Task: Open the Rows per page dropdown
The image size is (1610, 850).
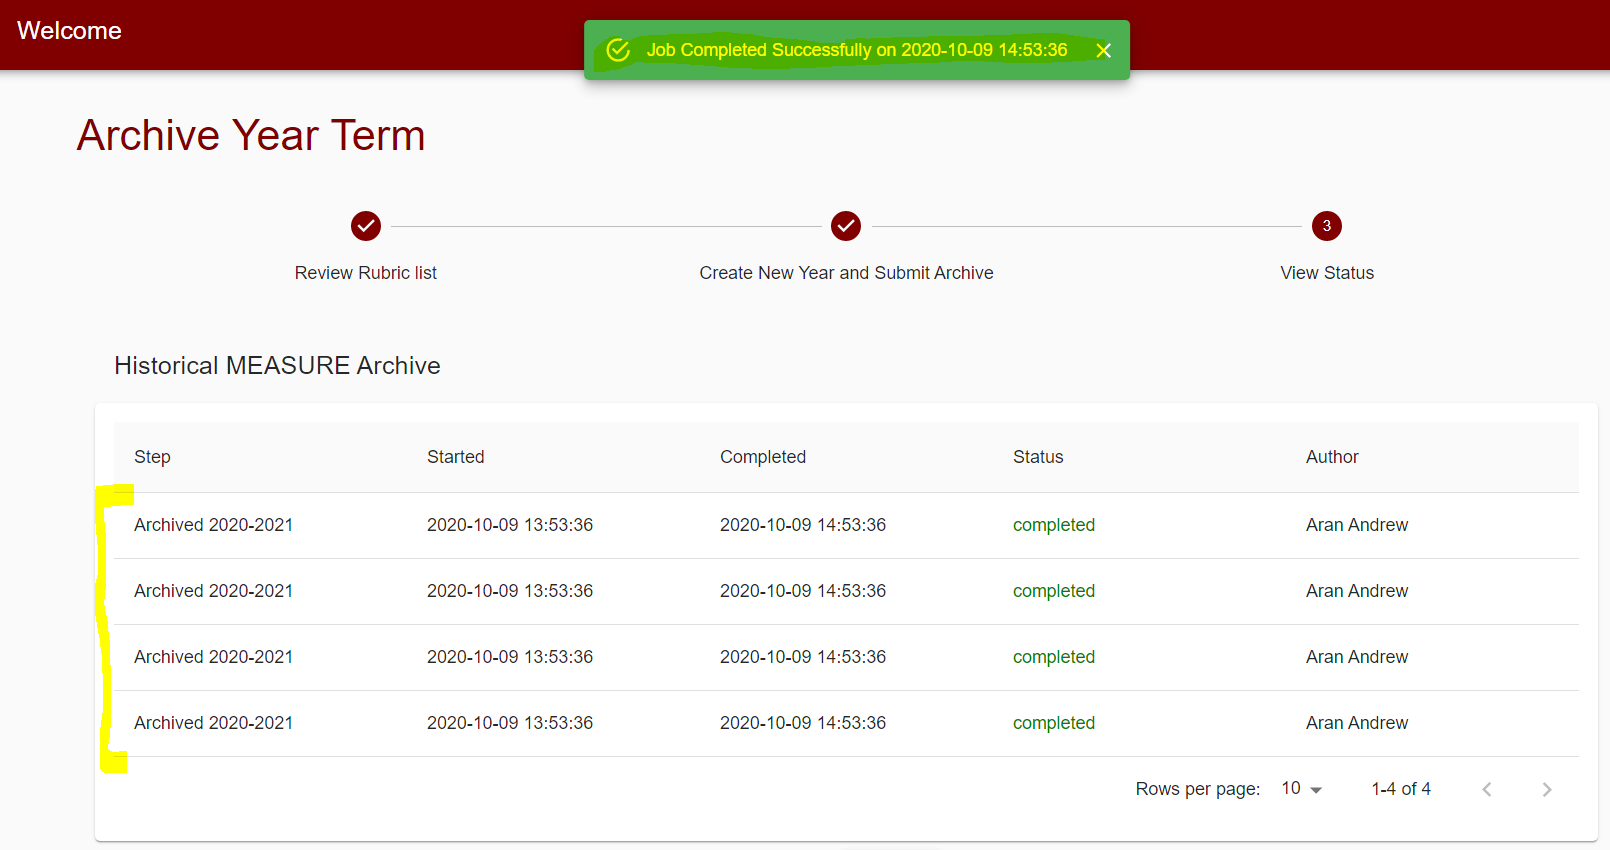Action: pyautogui.click(x=1302, y=789)
